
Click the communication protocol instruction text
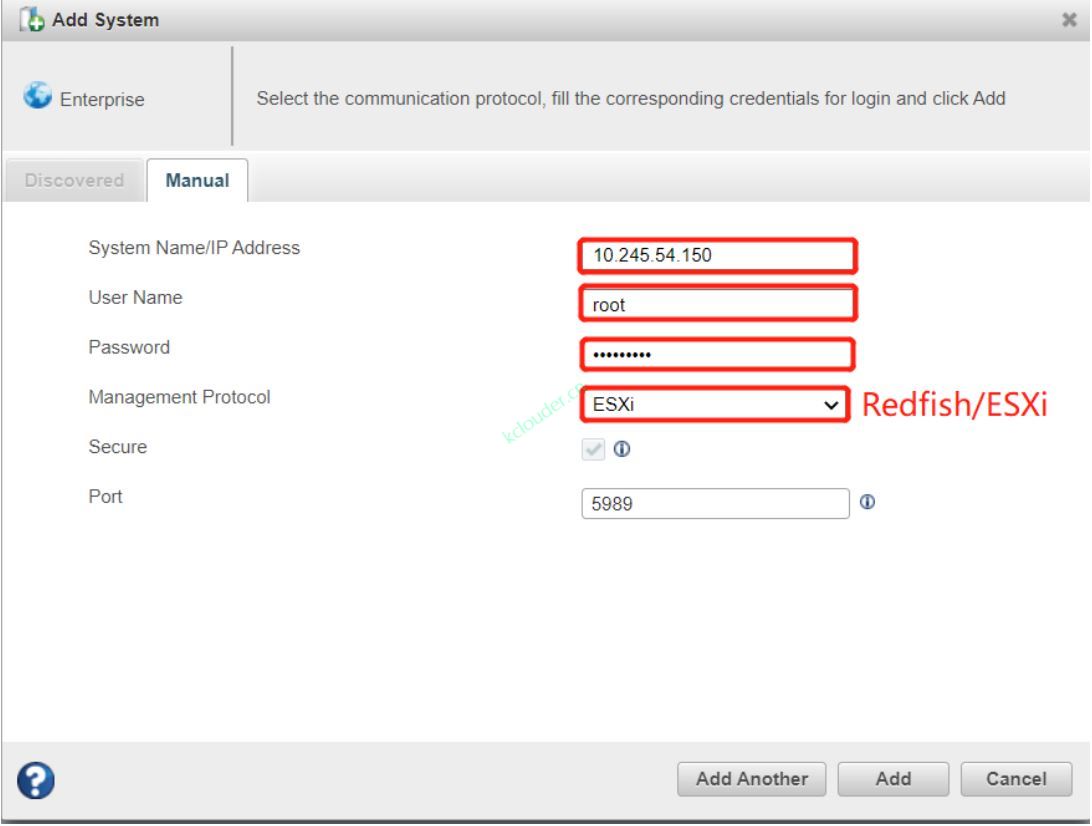(x=631, y=98)
